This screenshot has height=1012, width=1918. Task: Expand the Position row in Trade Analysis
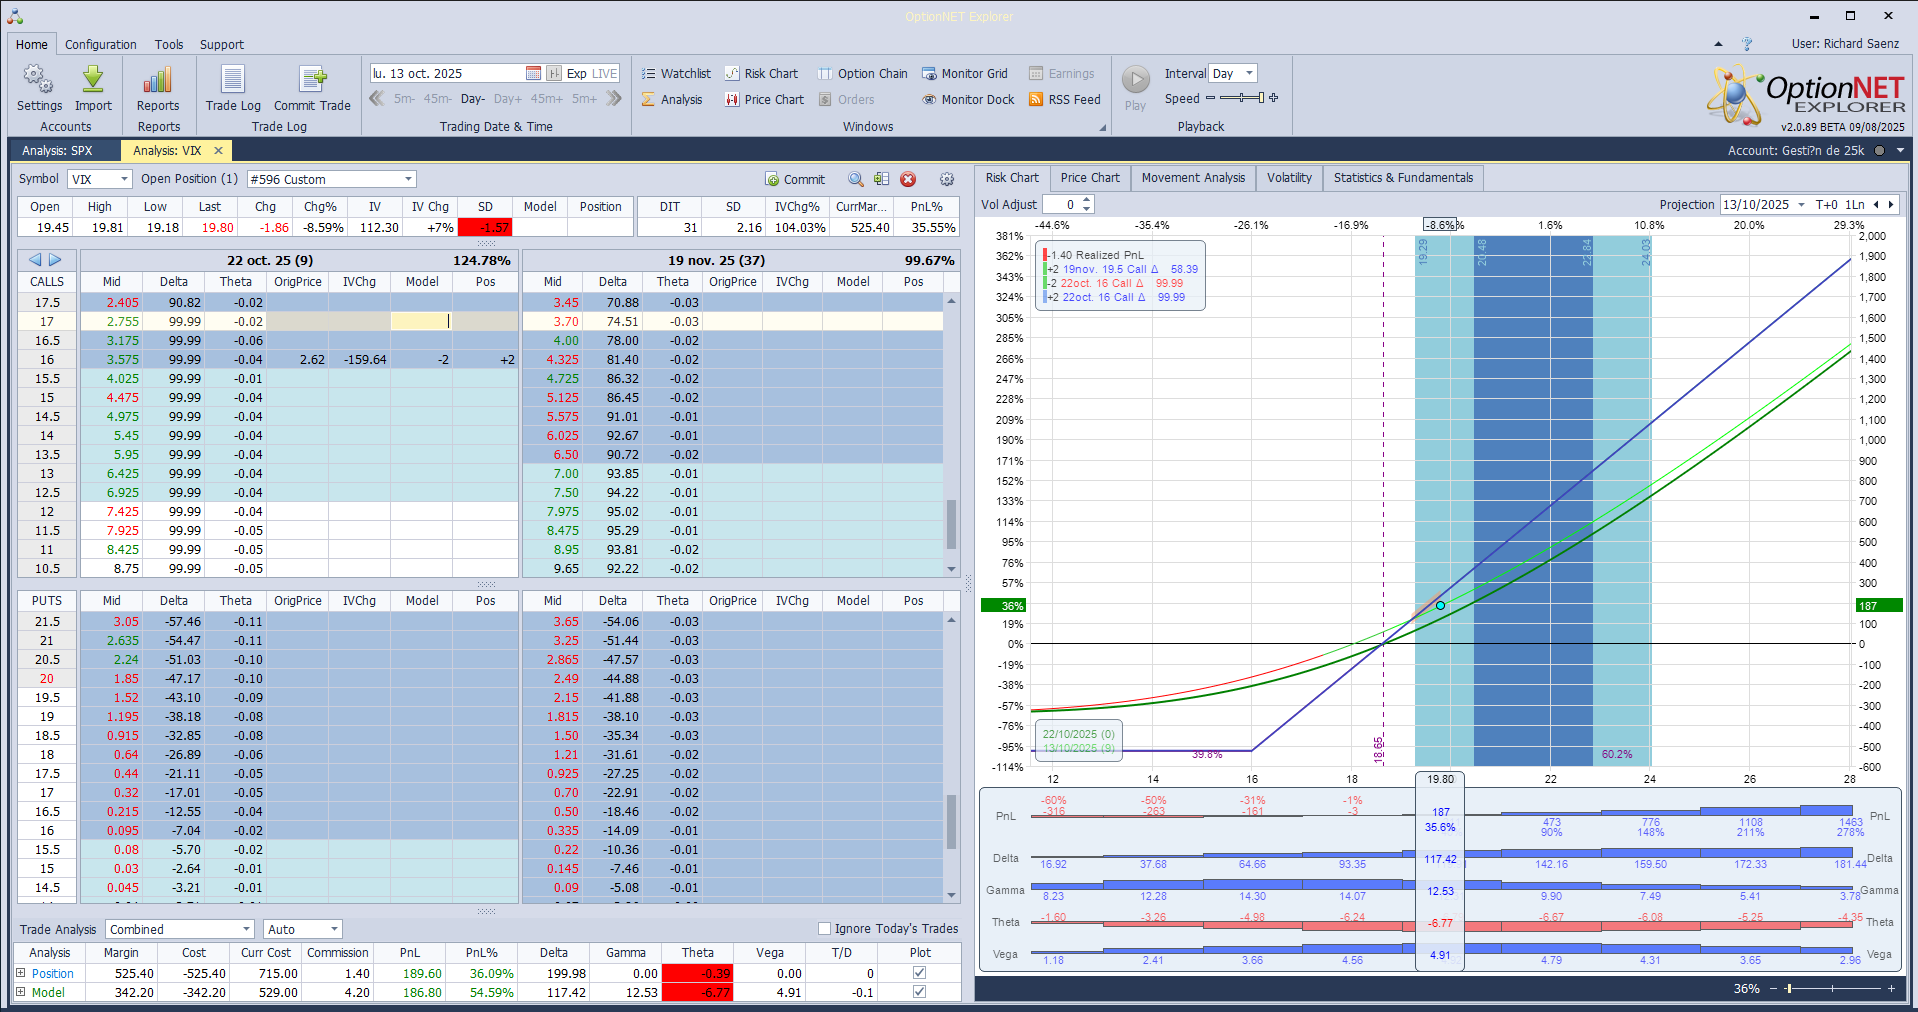pos(21,972)
